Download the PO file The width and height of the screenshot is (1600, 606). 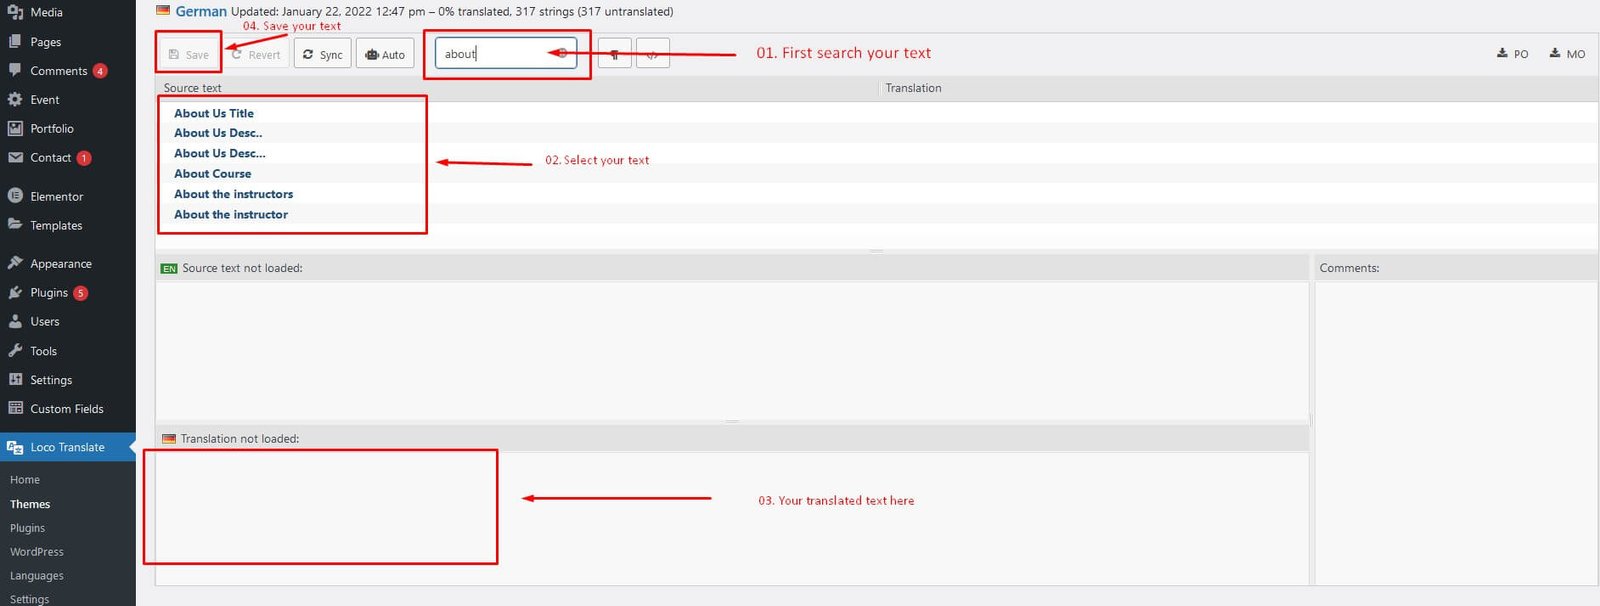click(1512, 54)
